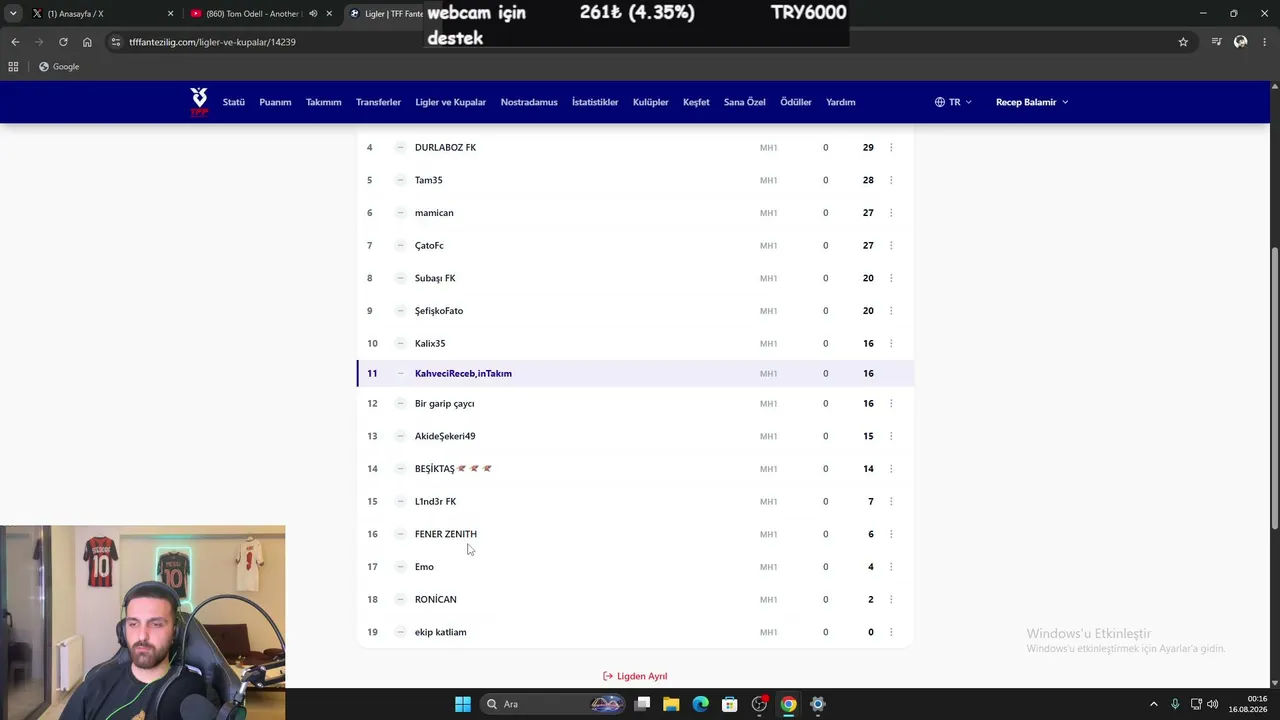This screenshot has height=720, width=1280.
Task: Expand the TR language dropdown
Action: click(x=953, y=102)
